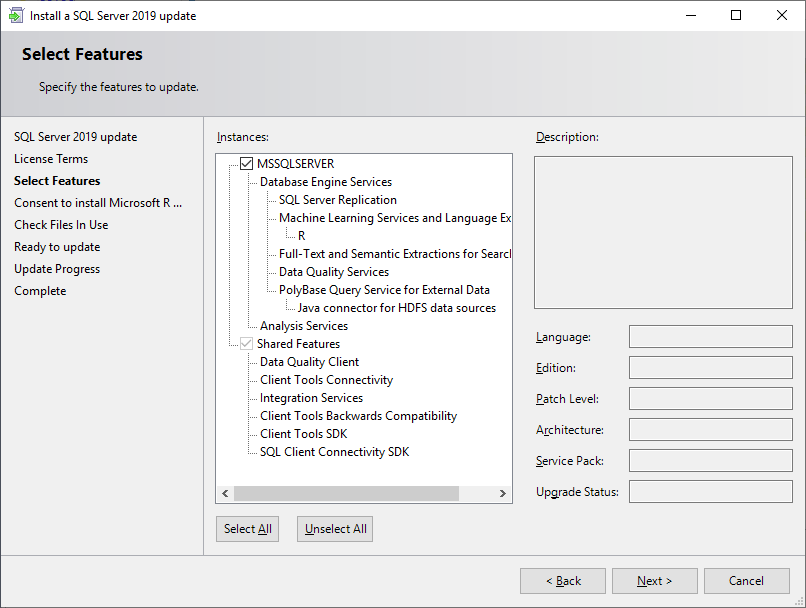Select SQL Client Connectivity SDK item
Screen dimensions: 806x608
335,452
